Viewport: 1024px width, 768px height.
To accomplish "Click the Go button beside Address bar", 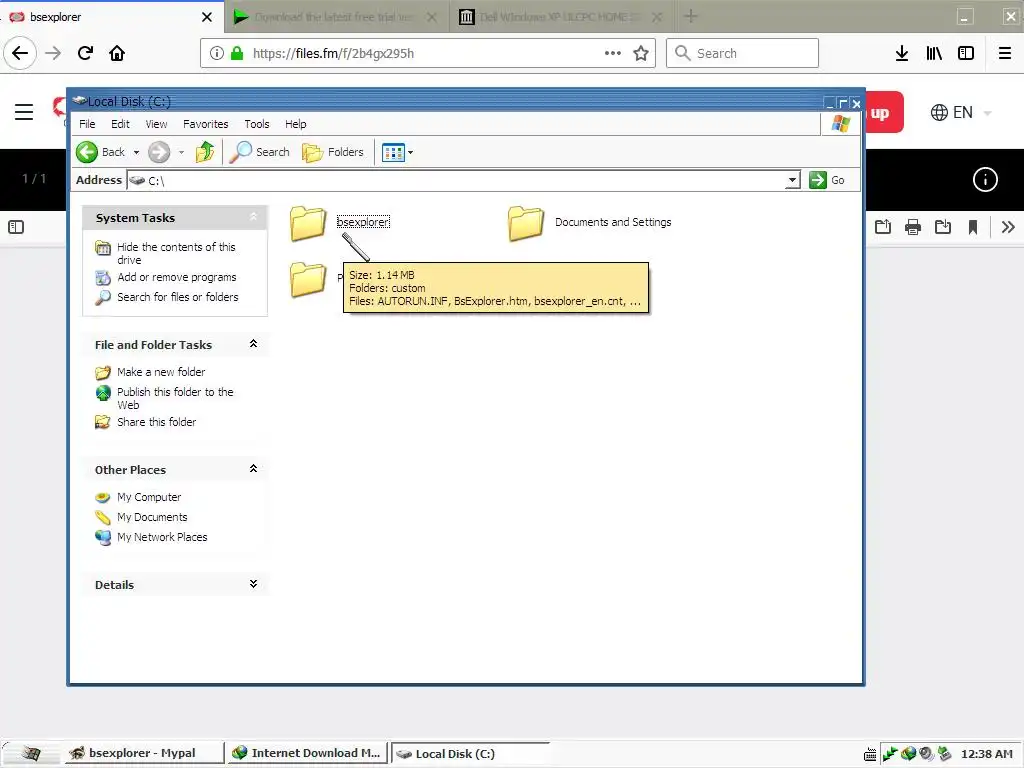I will [x=827, y=180].
